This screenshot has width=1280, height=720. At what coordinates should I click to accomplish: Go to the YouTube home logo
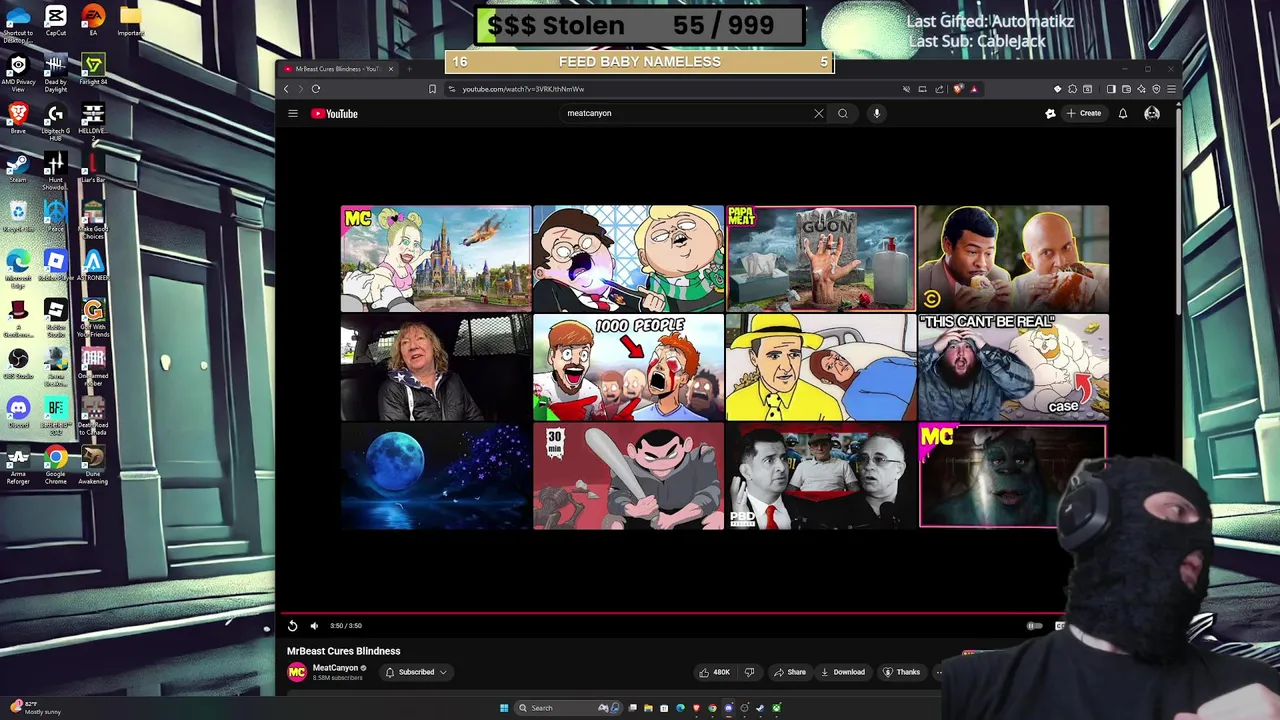pyautogui.click(x=334, y=113)
